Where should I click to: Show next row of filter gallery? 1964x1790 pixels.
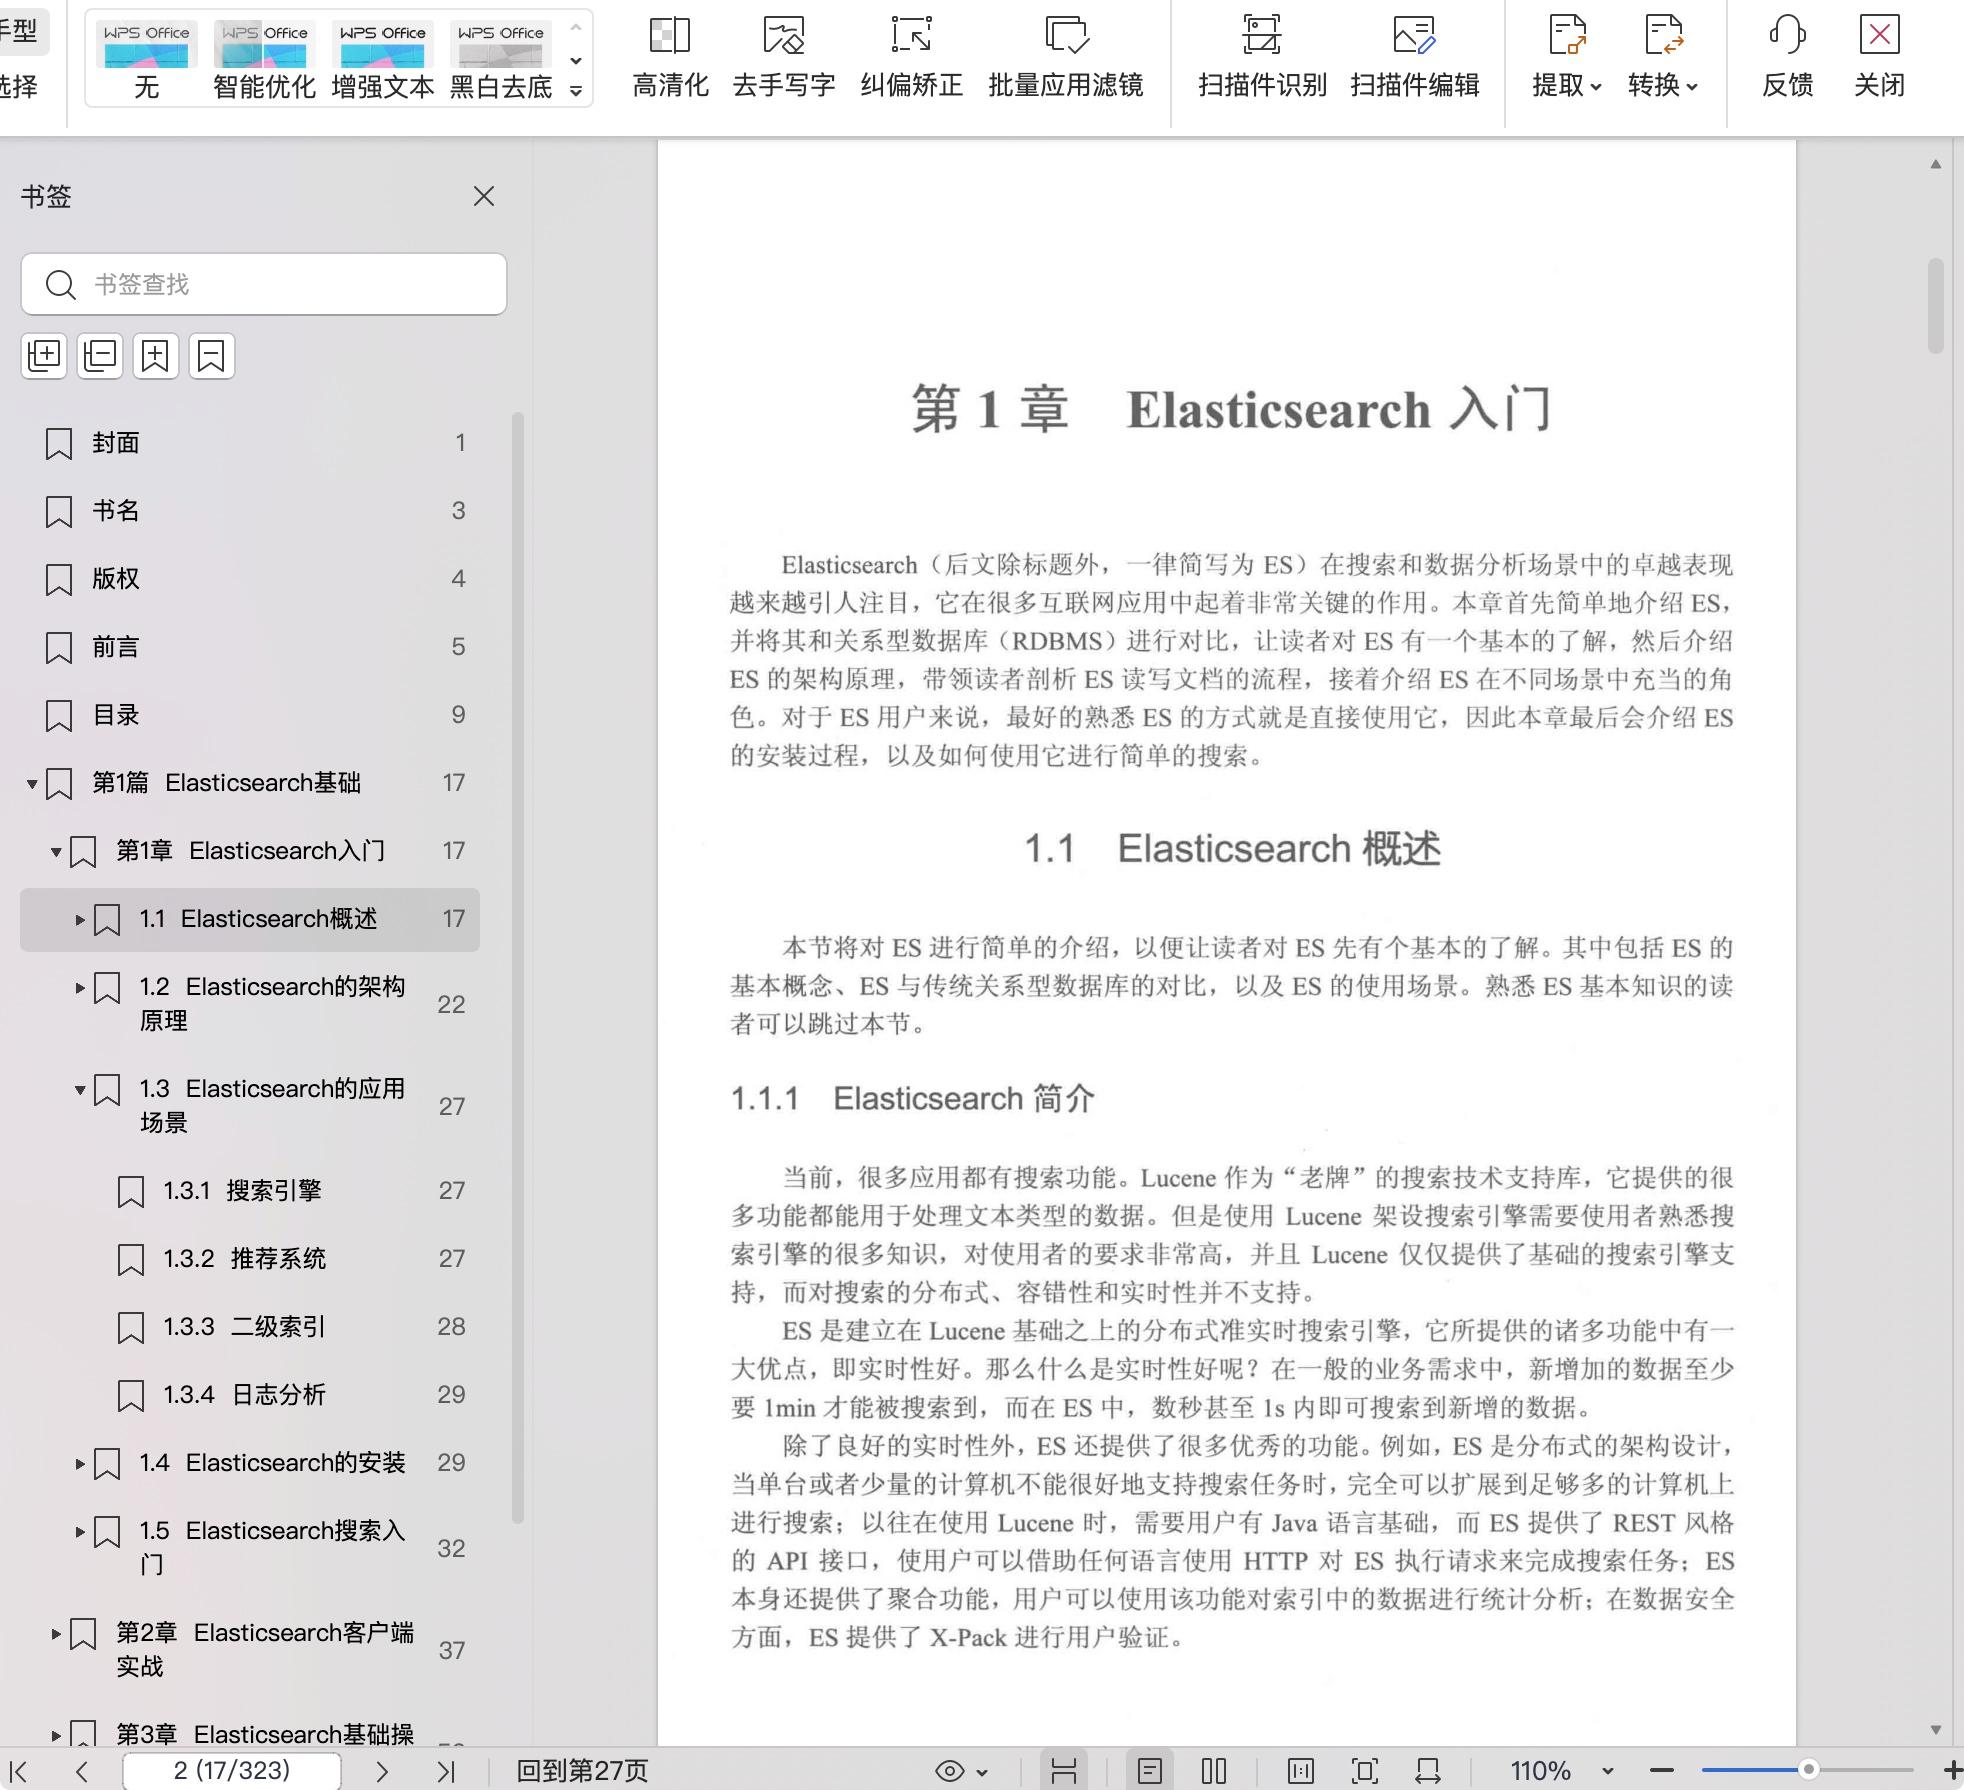click(x=576, y=60)
